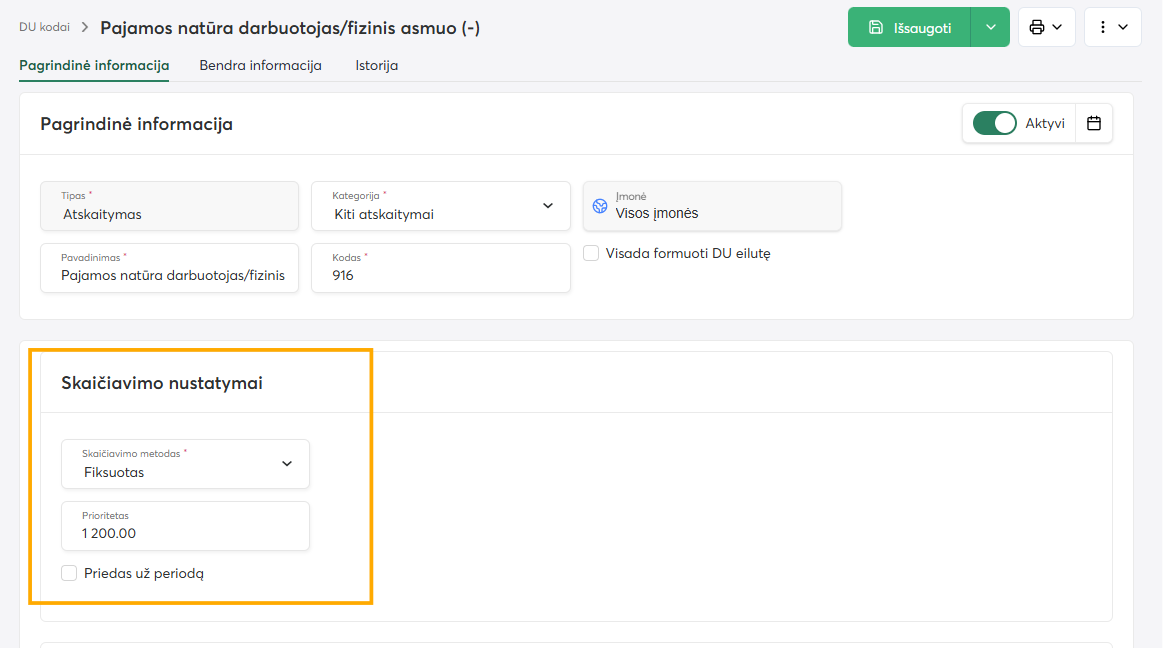Click the floppy disk icon on Išsaugoti
Image resolution: width=1163 pixels, height=648 pixels.
click(876, 27)
